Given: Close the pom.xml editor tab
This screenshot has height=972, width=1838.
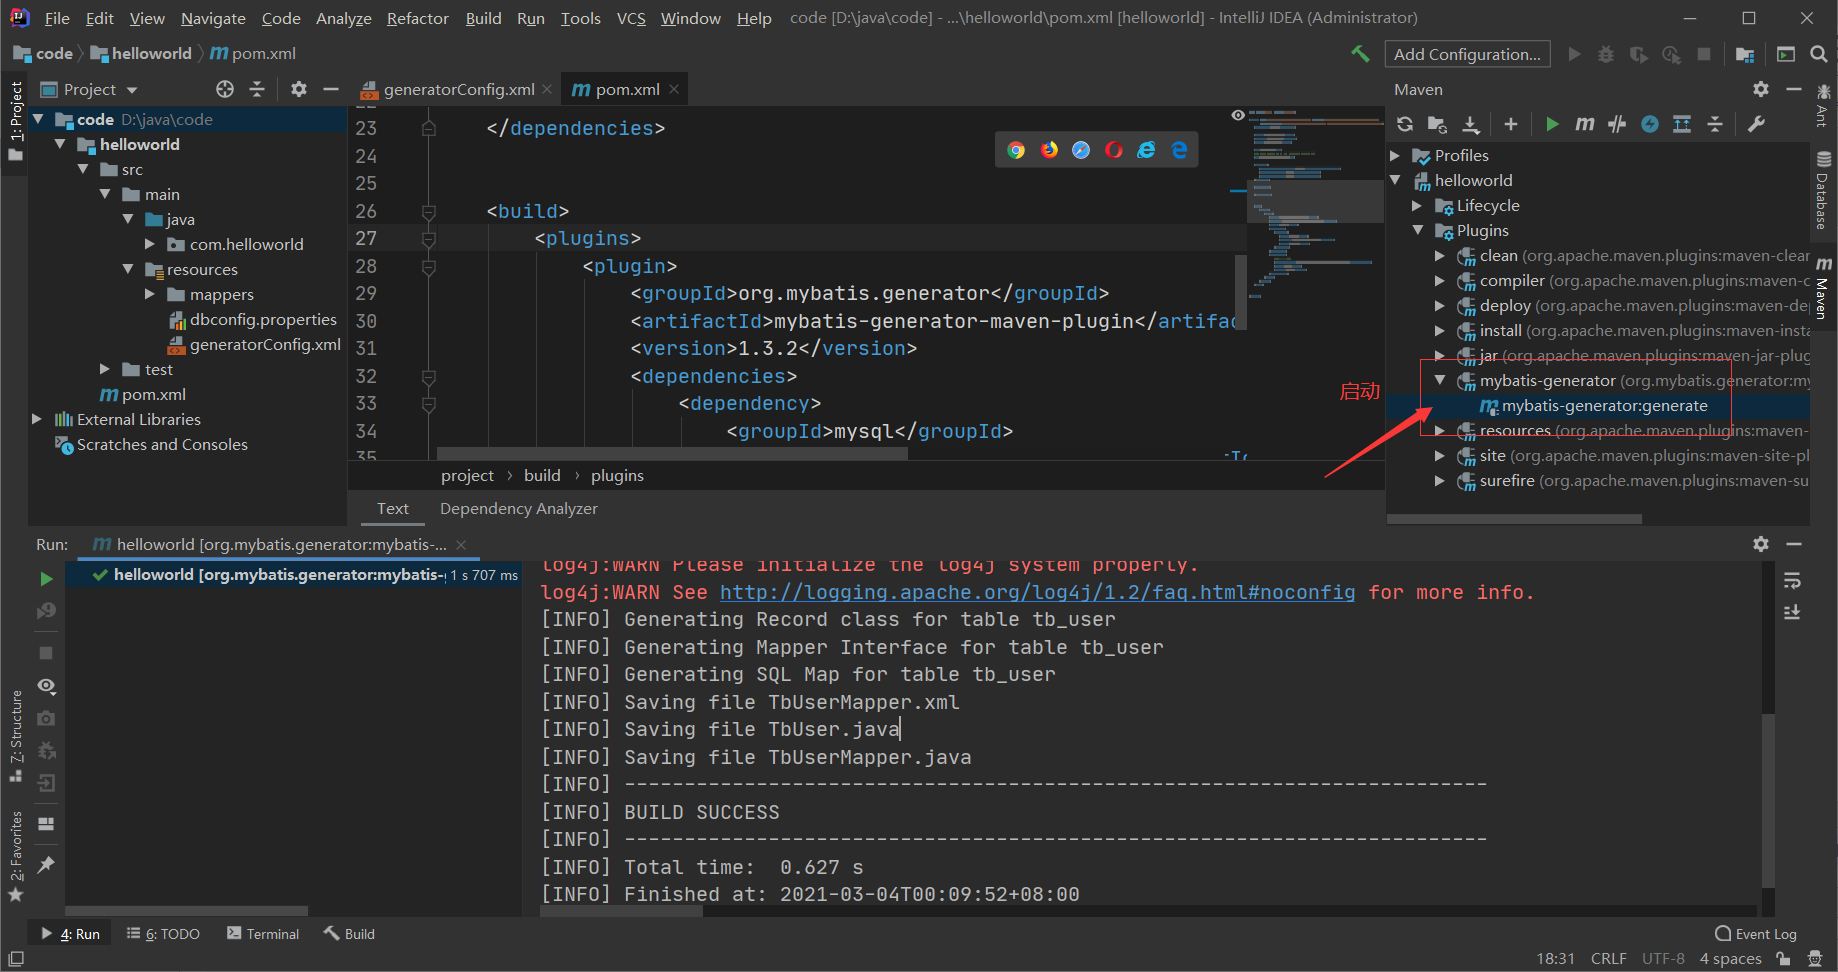Looking at the screenshot, I should [674, 89].
